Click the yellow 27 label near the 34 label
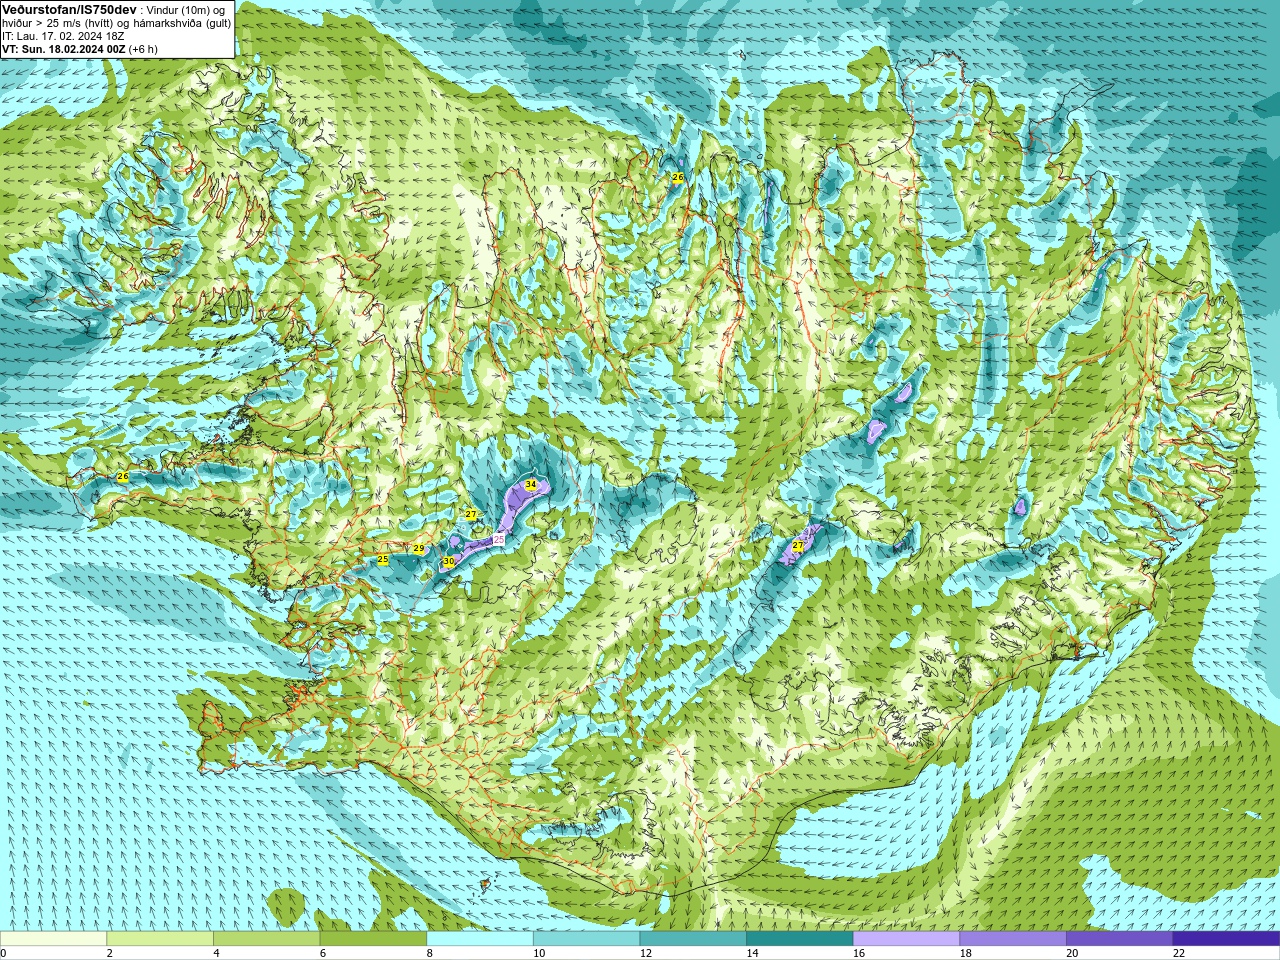The height and width of the screenshot is (960, 1280). click(x=471, y=514)
